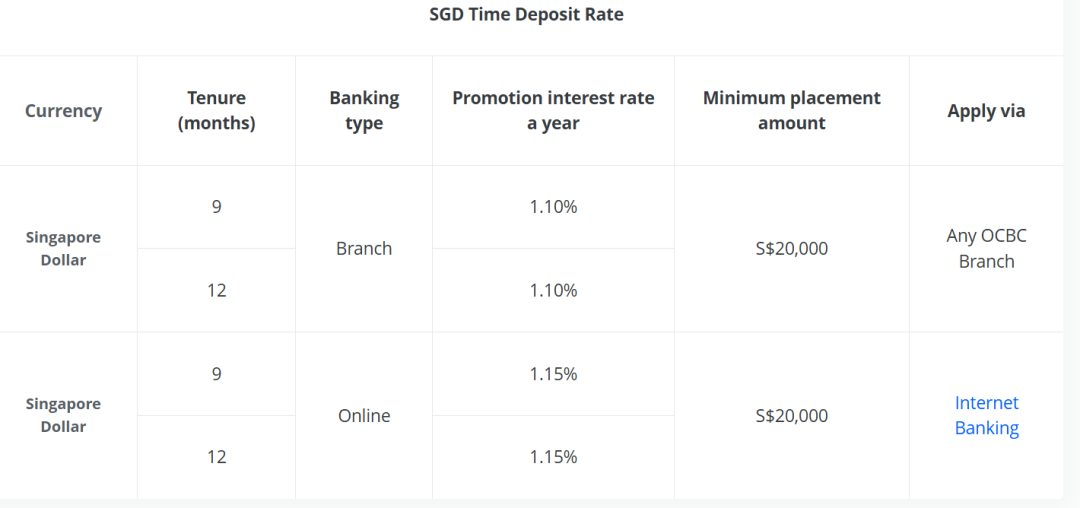Image resolution: width=1080 pixels, height=508 pixels.
Task: Select the Online banking type cell
Action: pos(364,416)
